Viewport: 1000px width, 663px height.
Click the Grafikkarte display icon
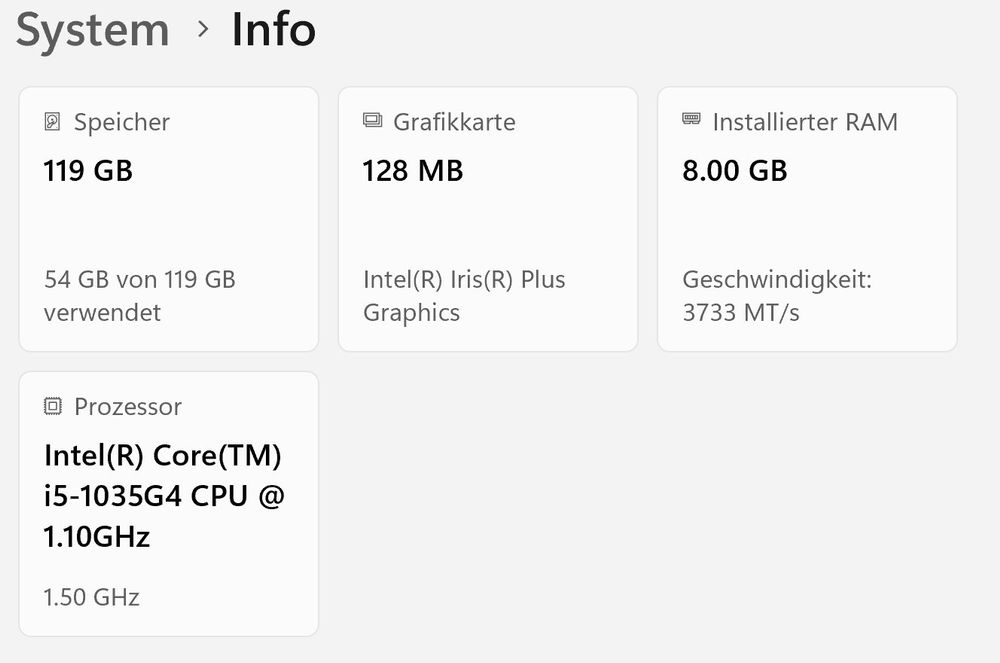tap(372, 120)
